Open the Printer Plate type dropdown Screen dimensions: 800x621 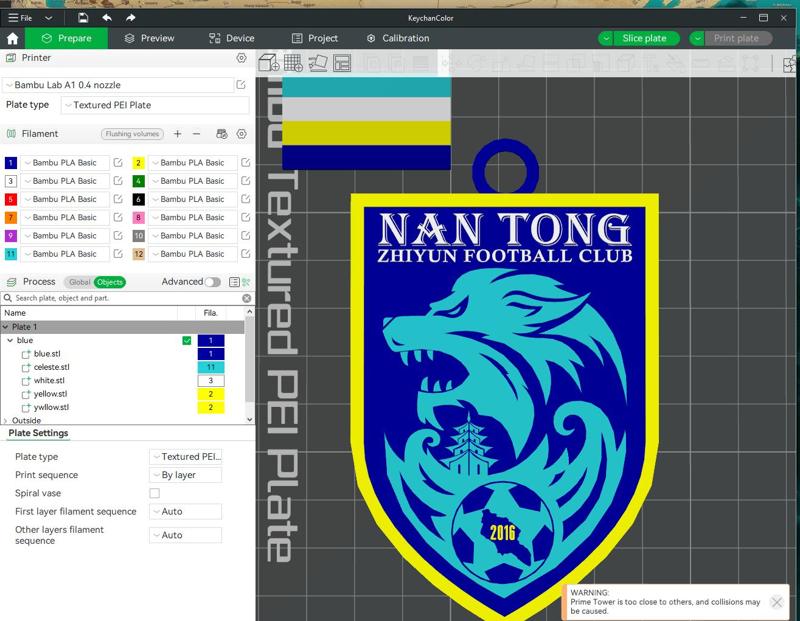[x=155, y=105]
